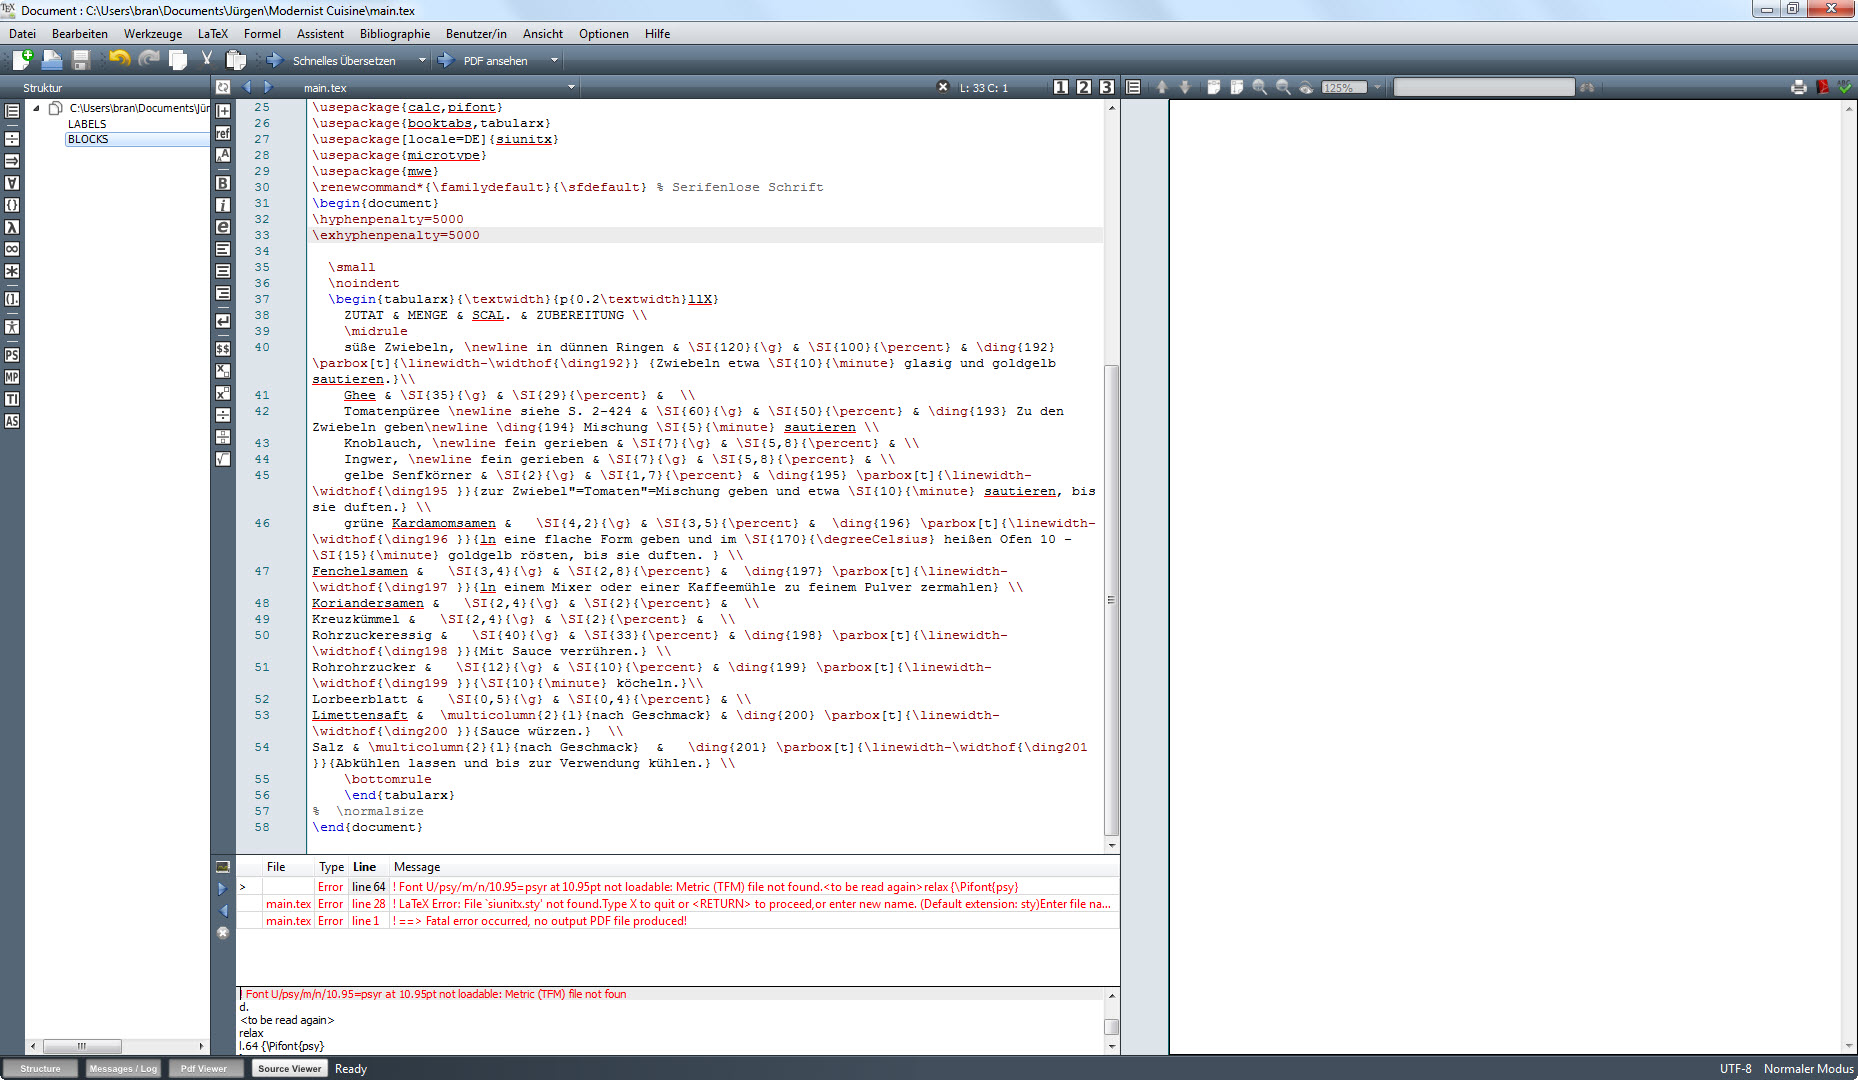Close the current main.tex document via X
The image size is (1858, 1080).
click(x=942, y=87)
